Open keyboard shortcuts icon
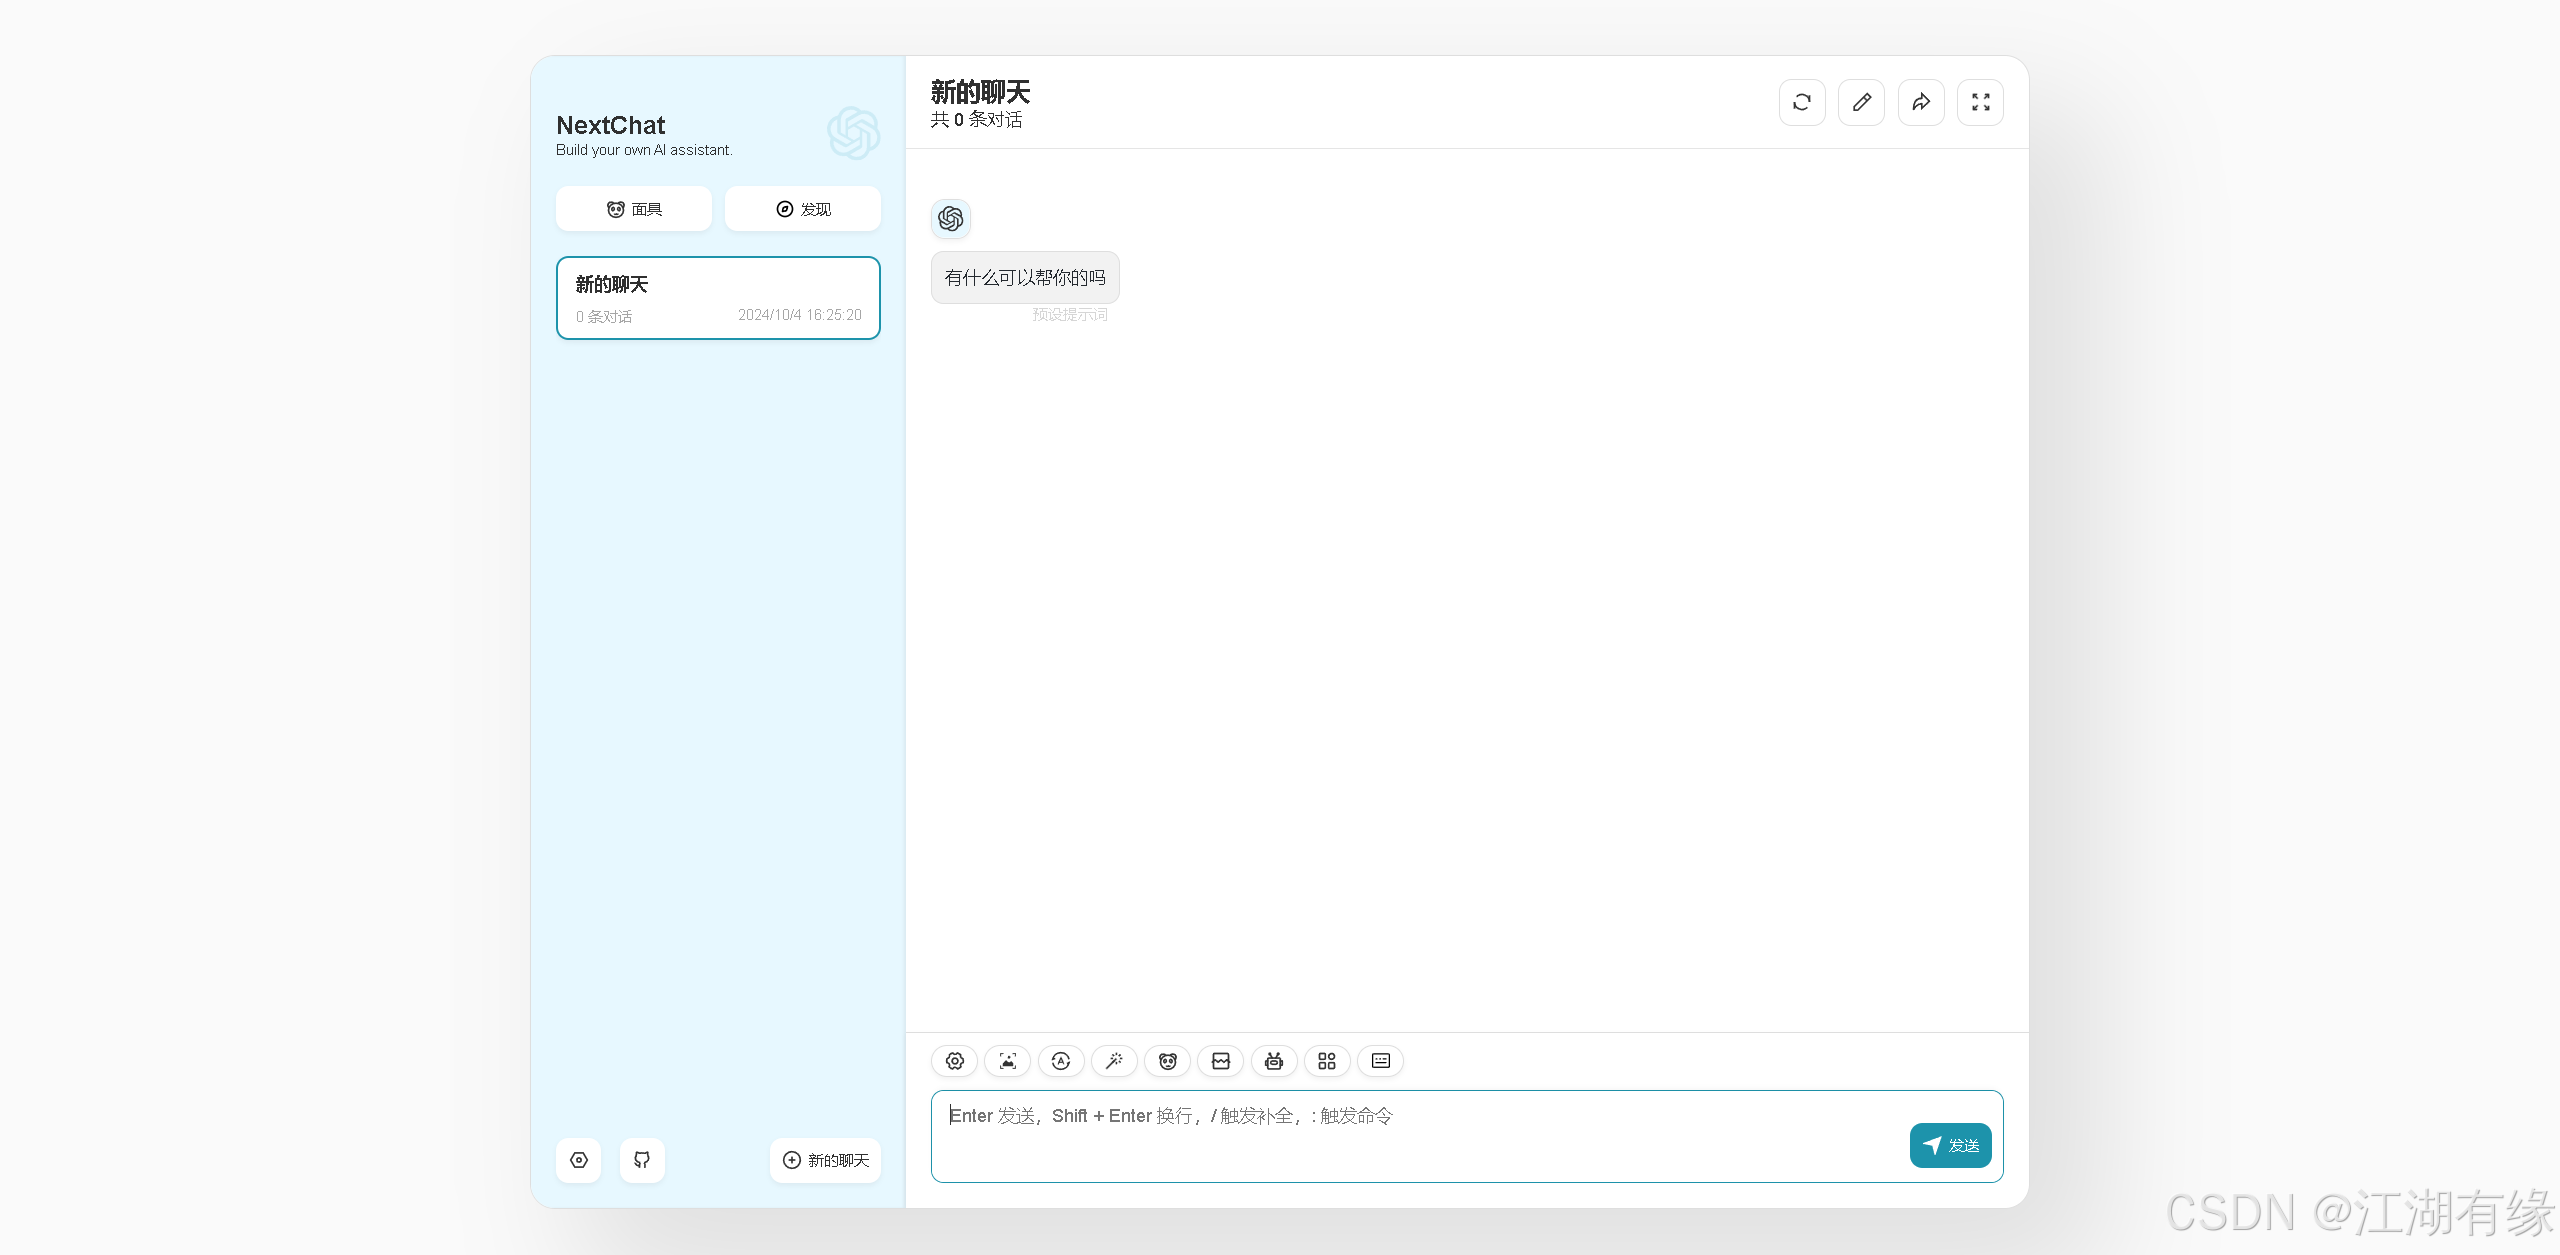Image resolution: width=2560 pixels, height=1255 pixels. (x=1380, y=1061)
